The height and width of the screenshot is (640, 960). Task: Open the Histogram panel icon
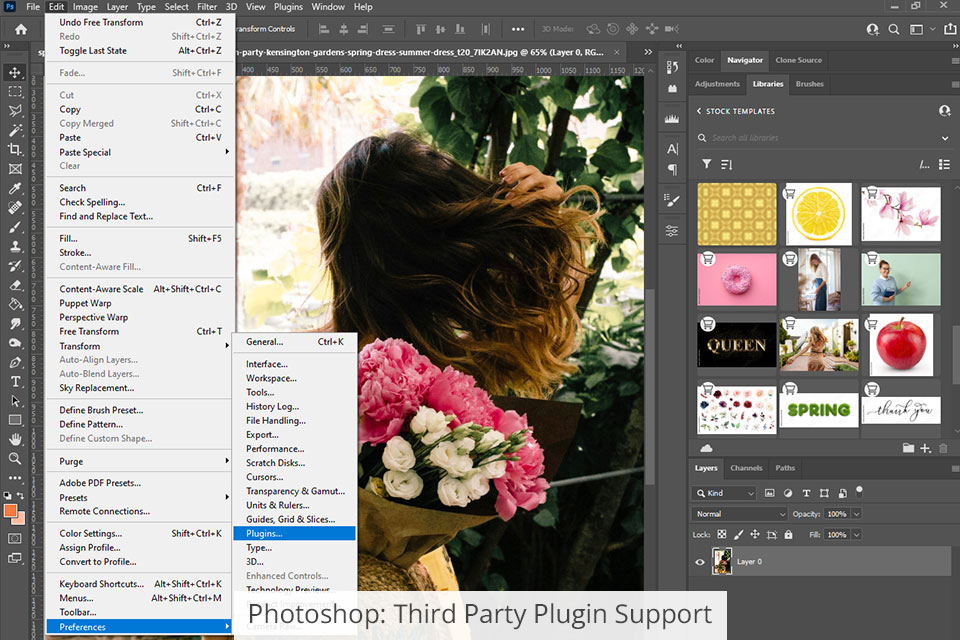click(x=672, y=118)
